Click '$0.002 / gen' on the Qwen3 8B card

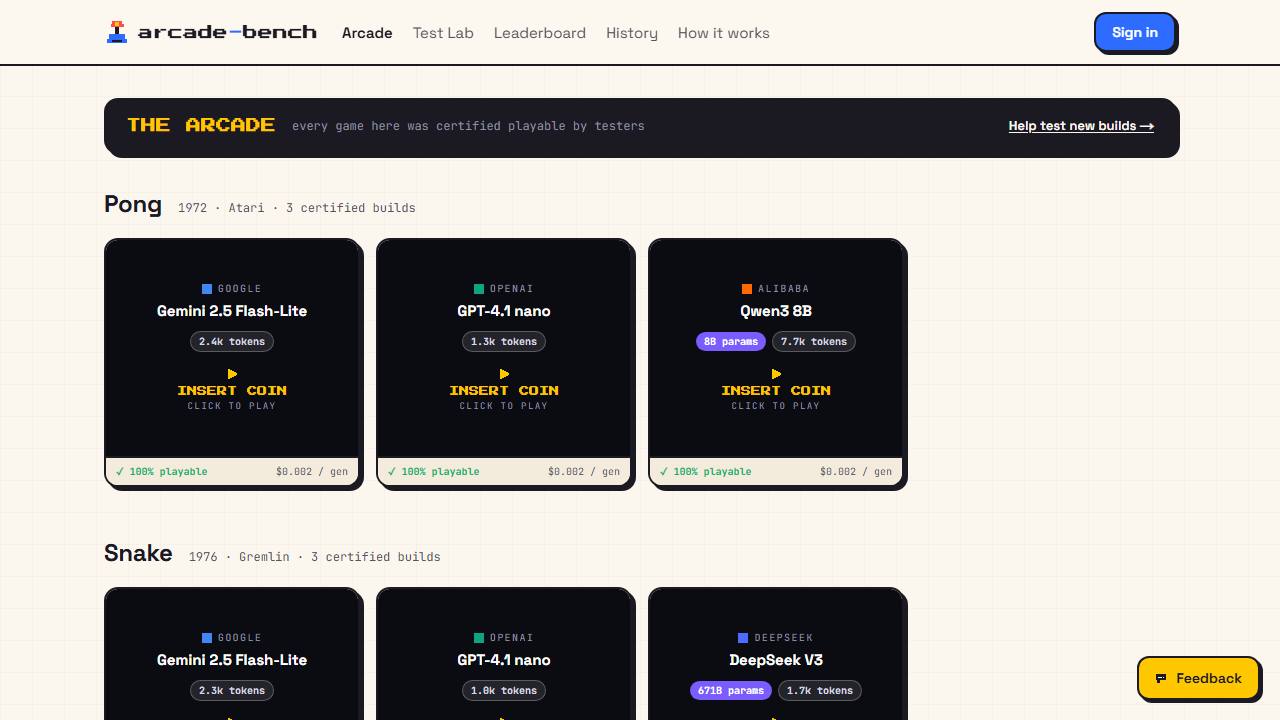(856, 472)
